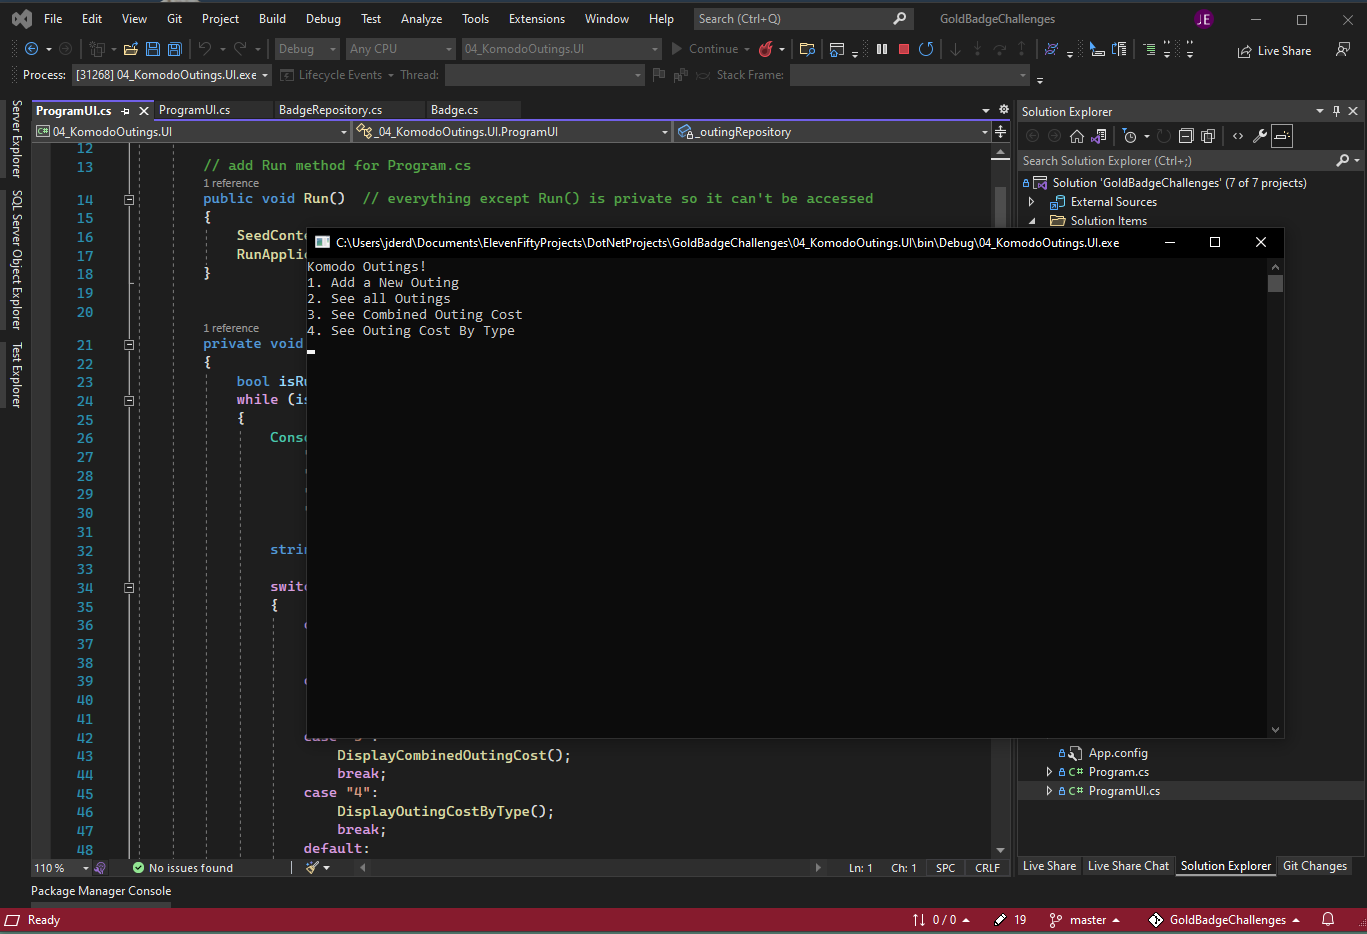The image size is (1367, 934).
Task: Open the Build menu
Action: (x=272, y=19)
